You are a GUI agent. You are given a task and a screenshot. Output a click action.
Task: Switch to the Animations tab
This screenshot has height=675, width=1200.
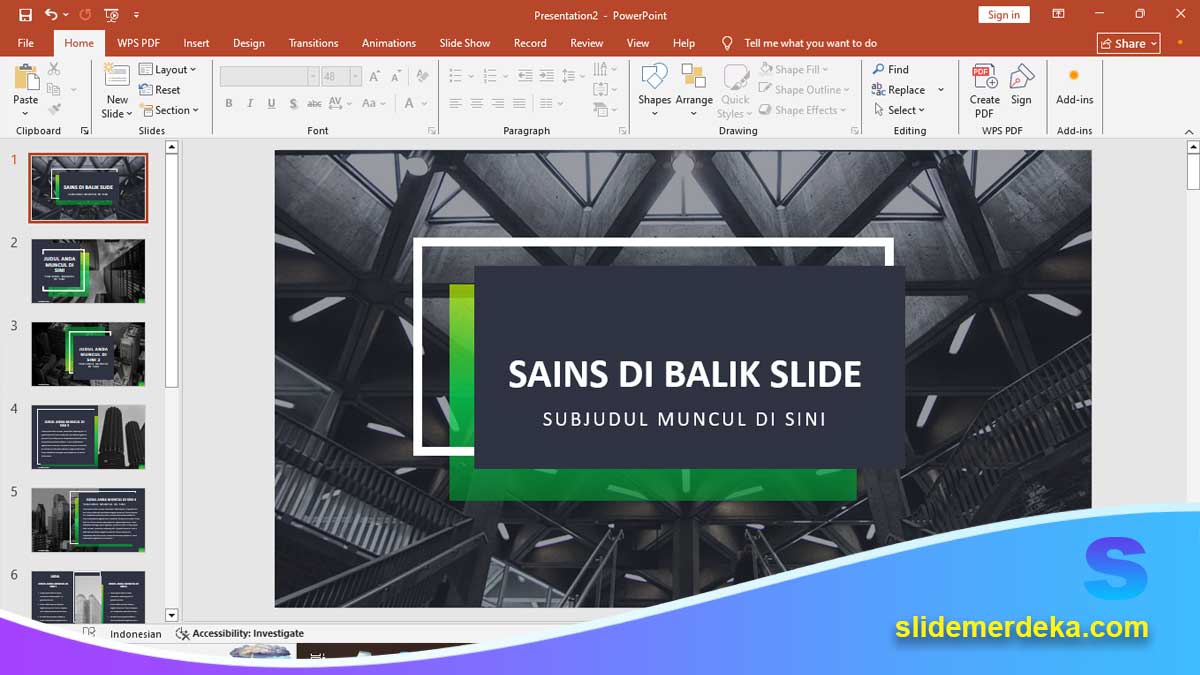389,43
